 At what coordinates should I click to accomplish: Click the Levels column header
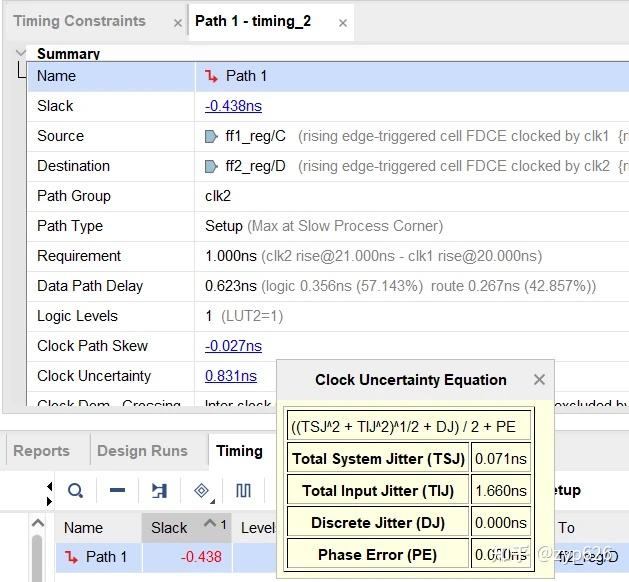(256, 527)
